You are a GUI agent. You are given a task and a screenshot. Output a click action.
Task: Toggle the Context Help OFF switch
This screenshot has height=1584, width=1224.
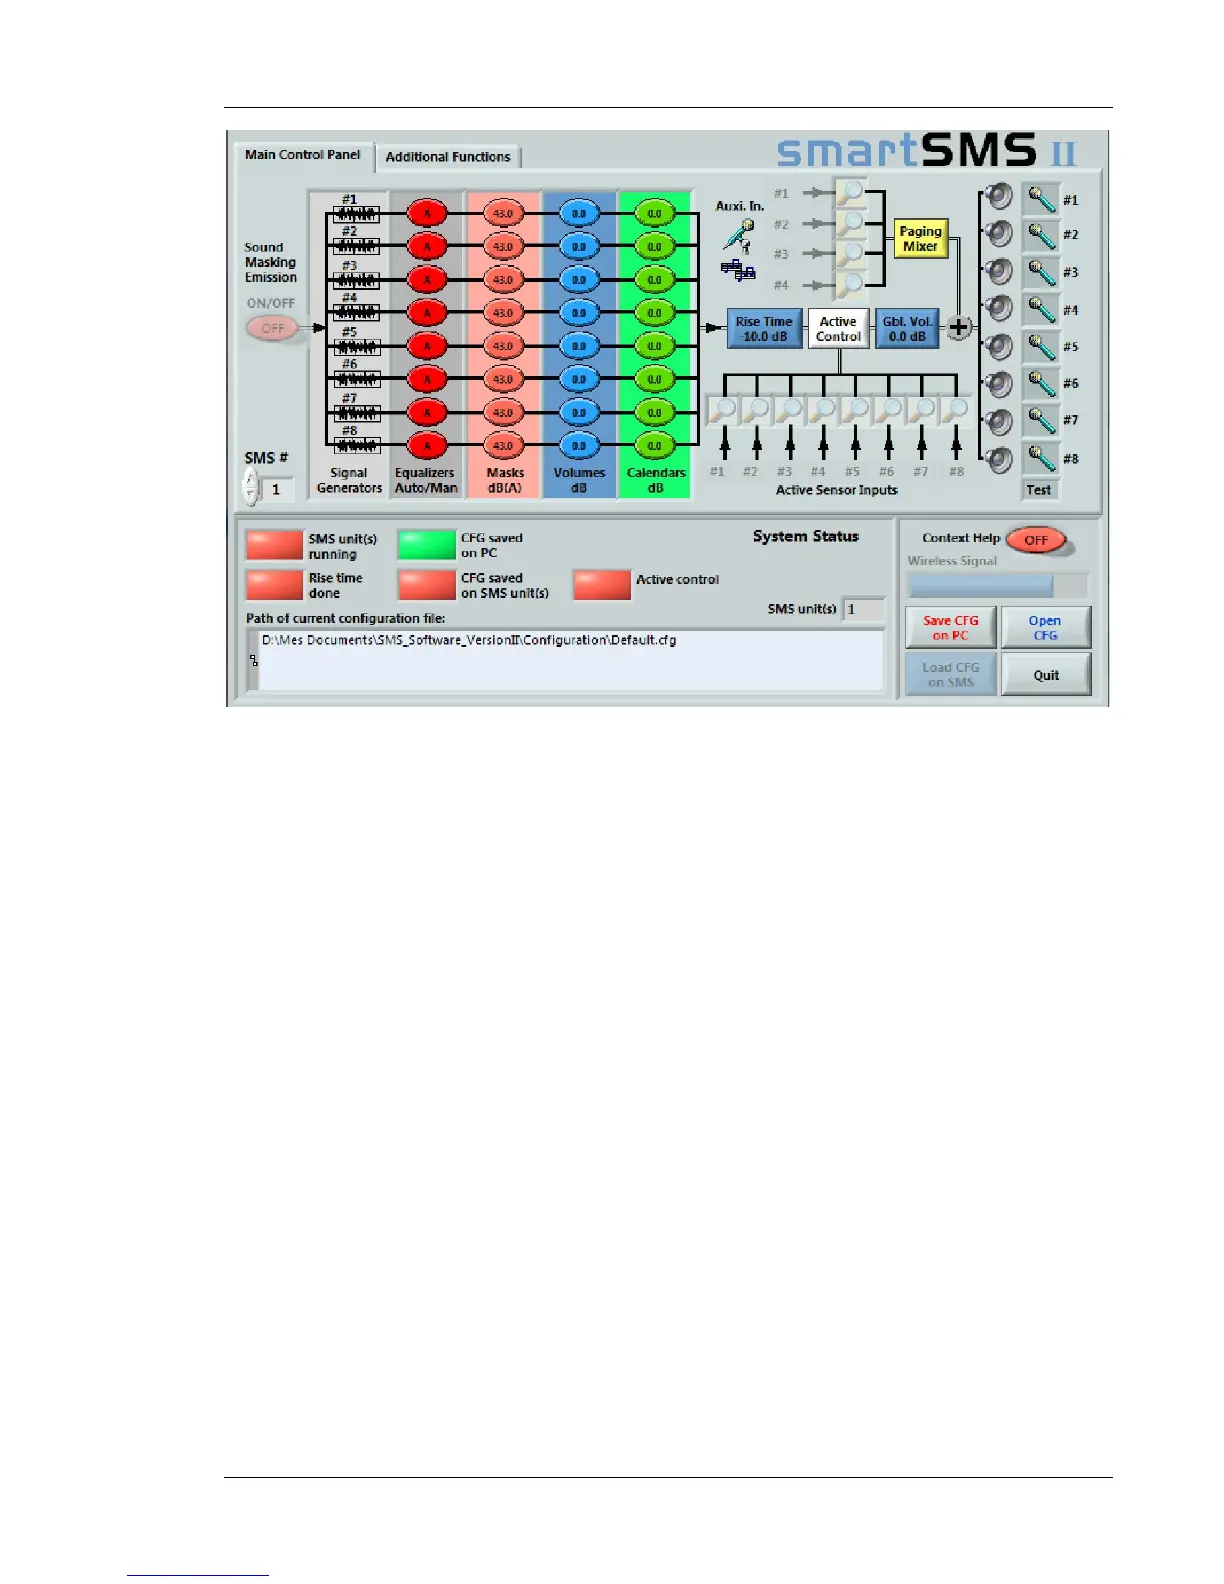tap(1037, 540)
